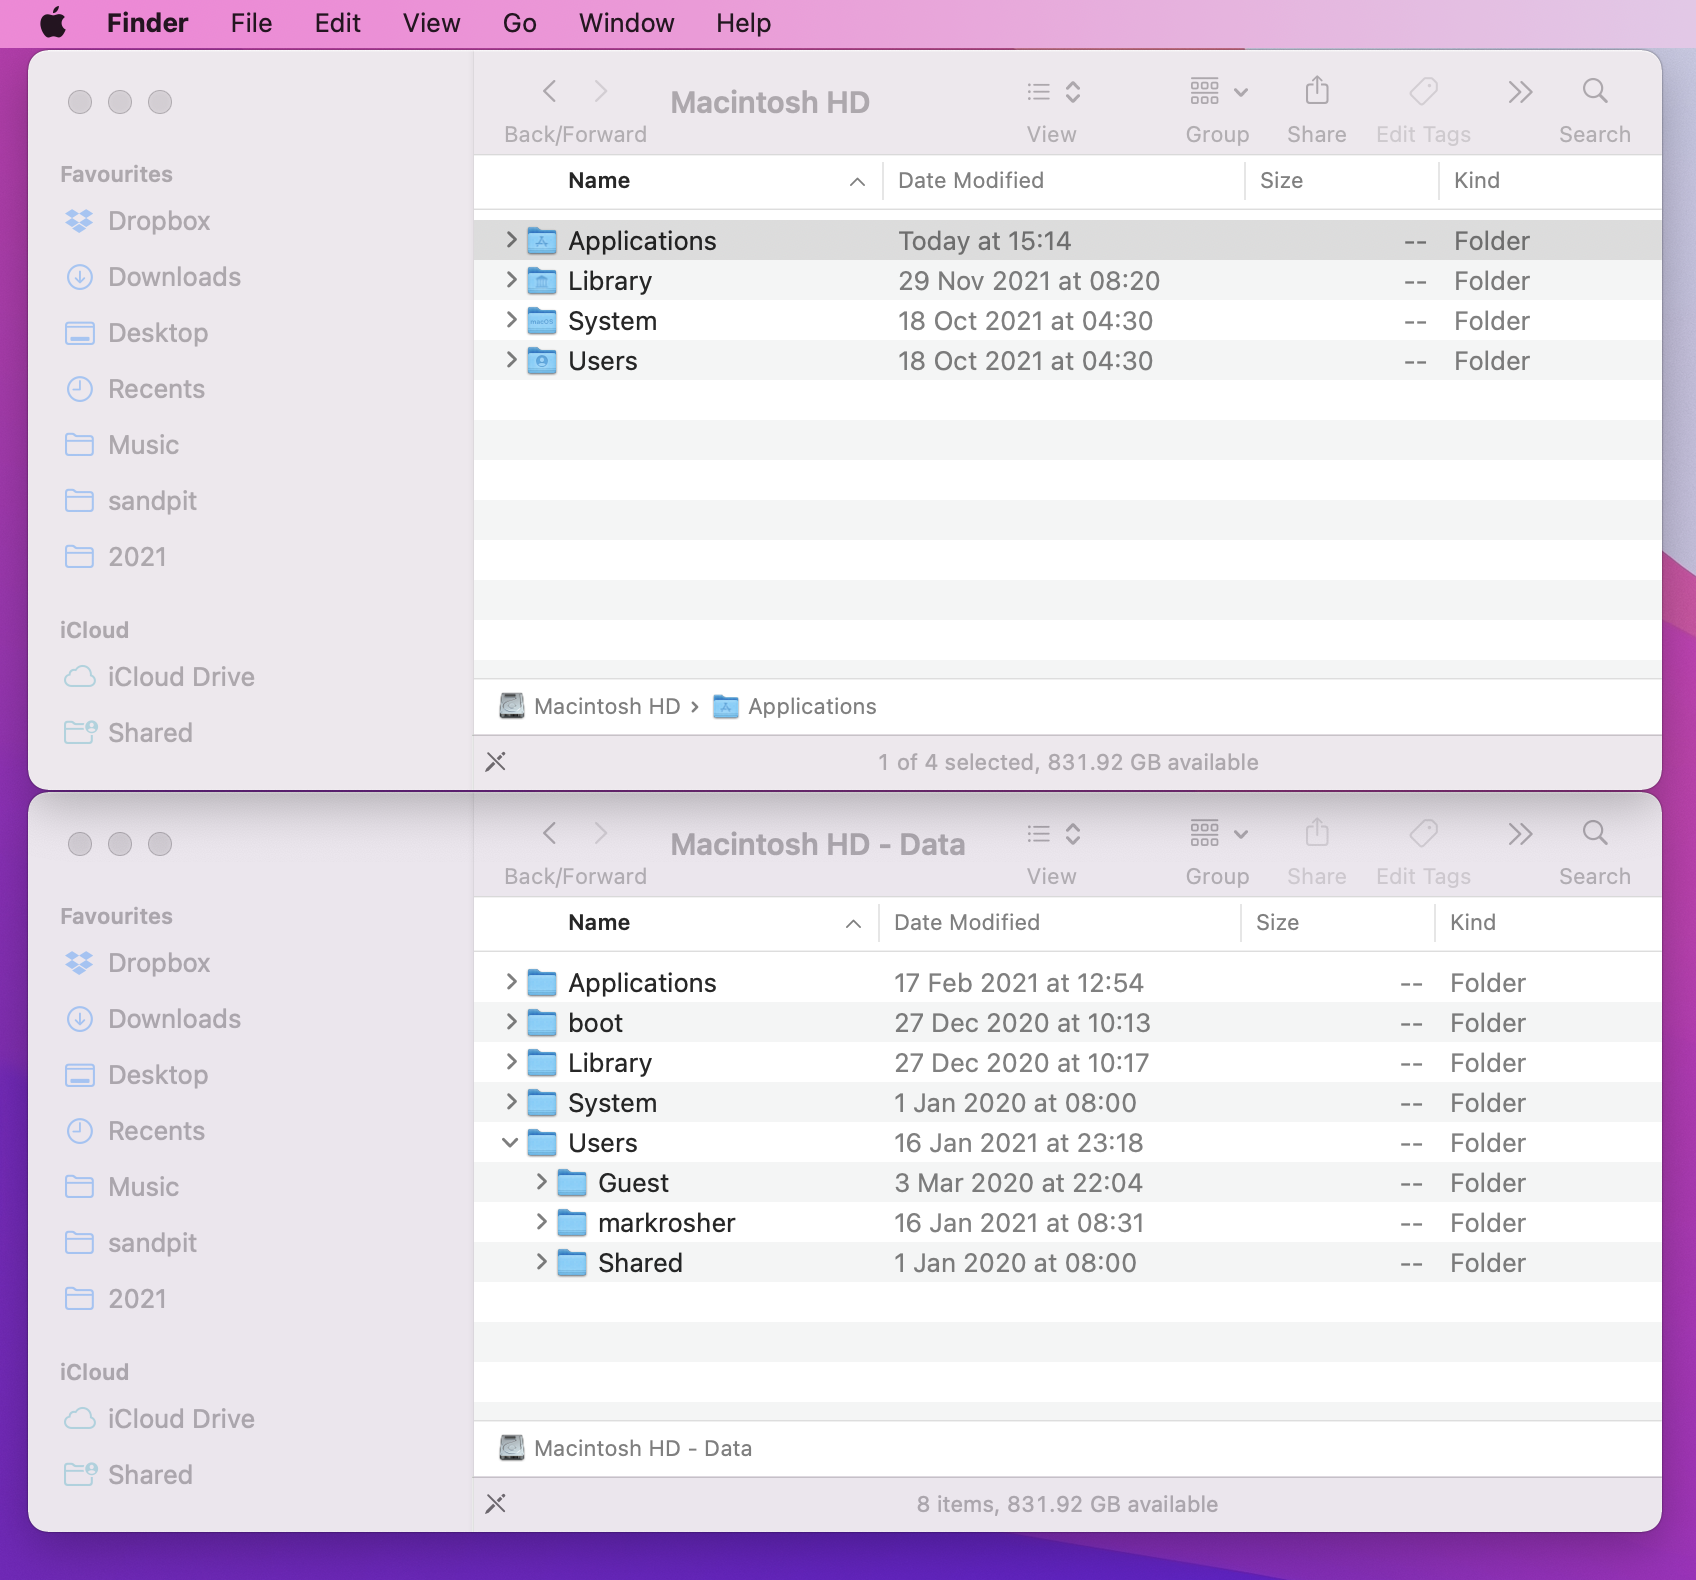This screenshot has height=1580, width=1696.
Task: Show more toolbar items in Macintosh HD - Data window
Action: tap(1520, 834)
